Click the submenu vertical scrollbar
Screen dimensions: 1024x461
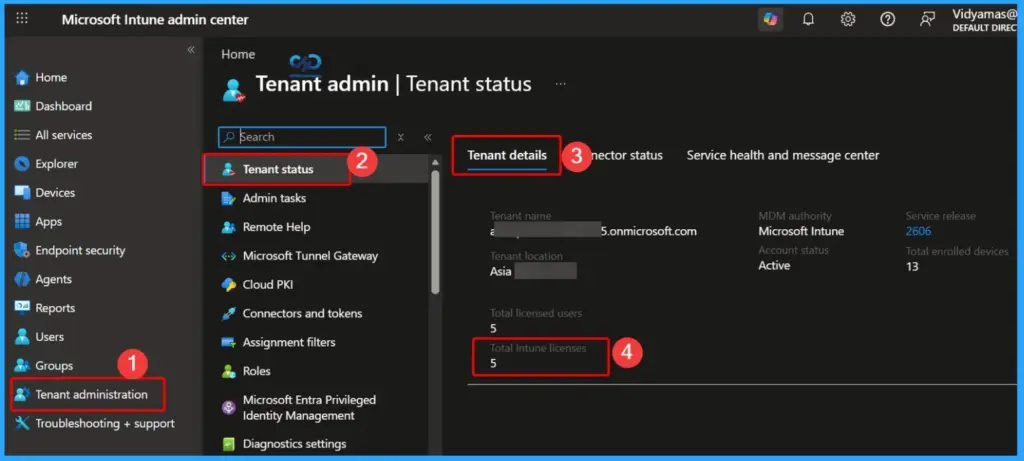[436, 232]
